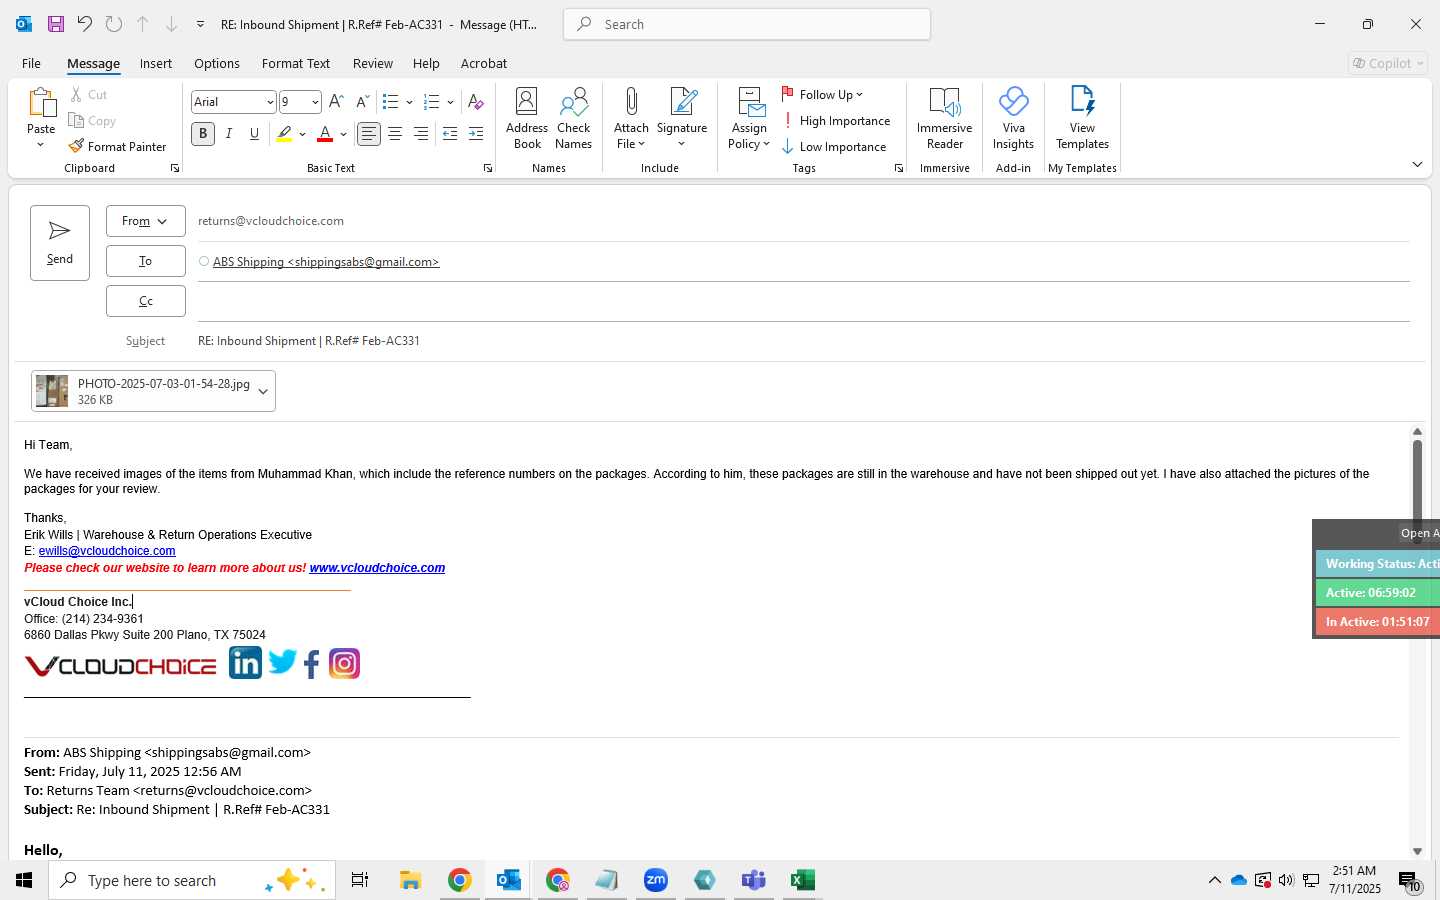The width and height of the screenshot is (1440, 900).
Task: Open Immersive Reader
Action: point(945,119)
